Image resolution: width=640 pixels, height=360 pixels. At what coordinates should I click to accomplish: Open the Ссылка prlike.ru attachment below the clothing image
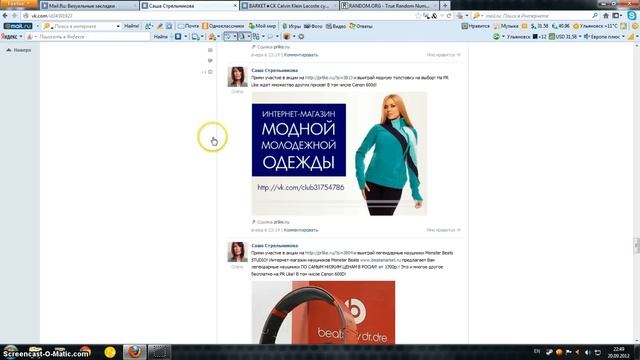pyautogui.click(x=271, y=222)
